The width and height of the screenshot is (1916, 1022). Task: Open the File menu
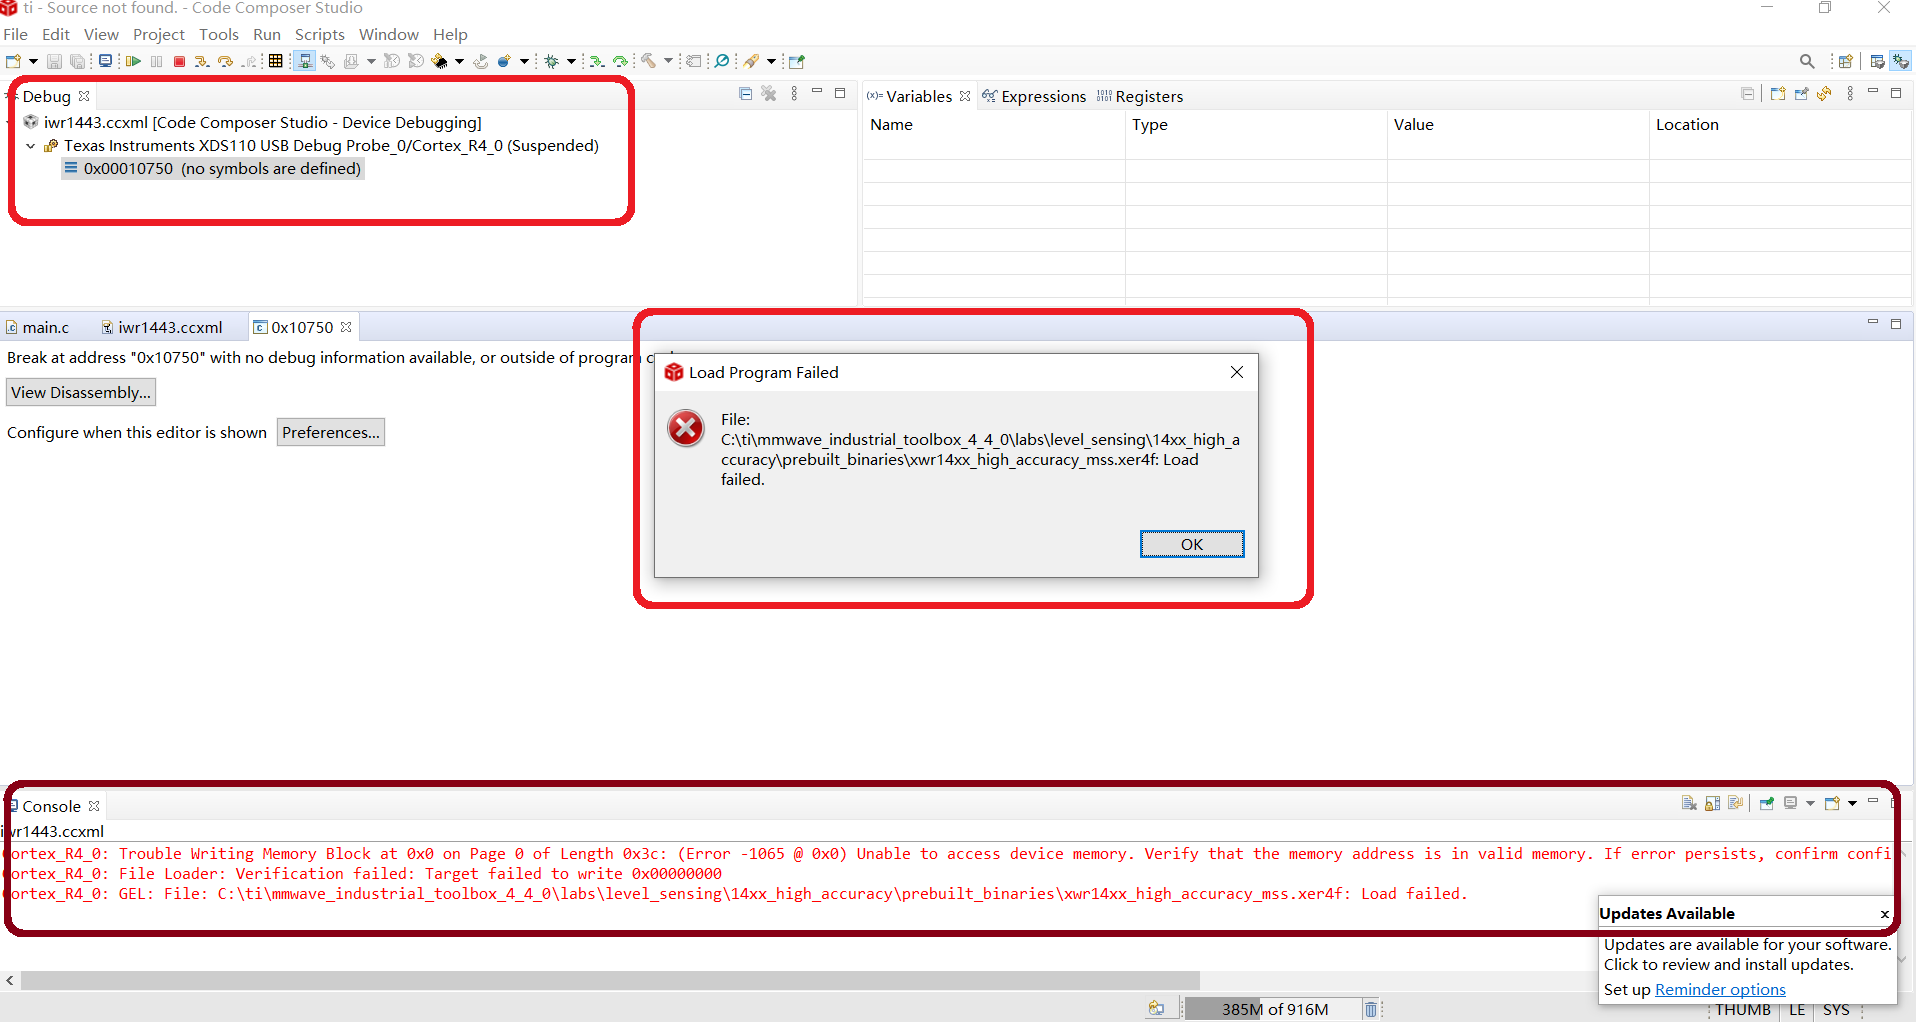[15, 34]
